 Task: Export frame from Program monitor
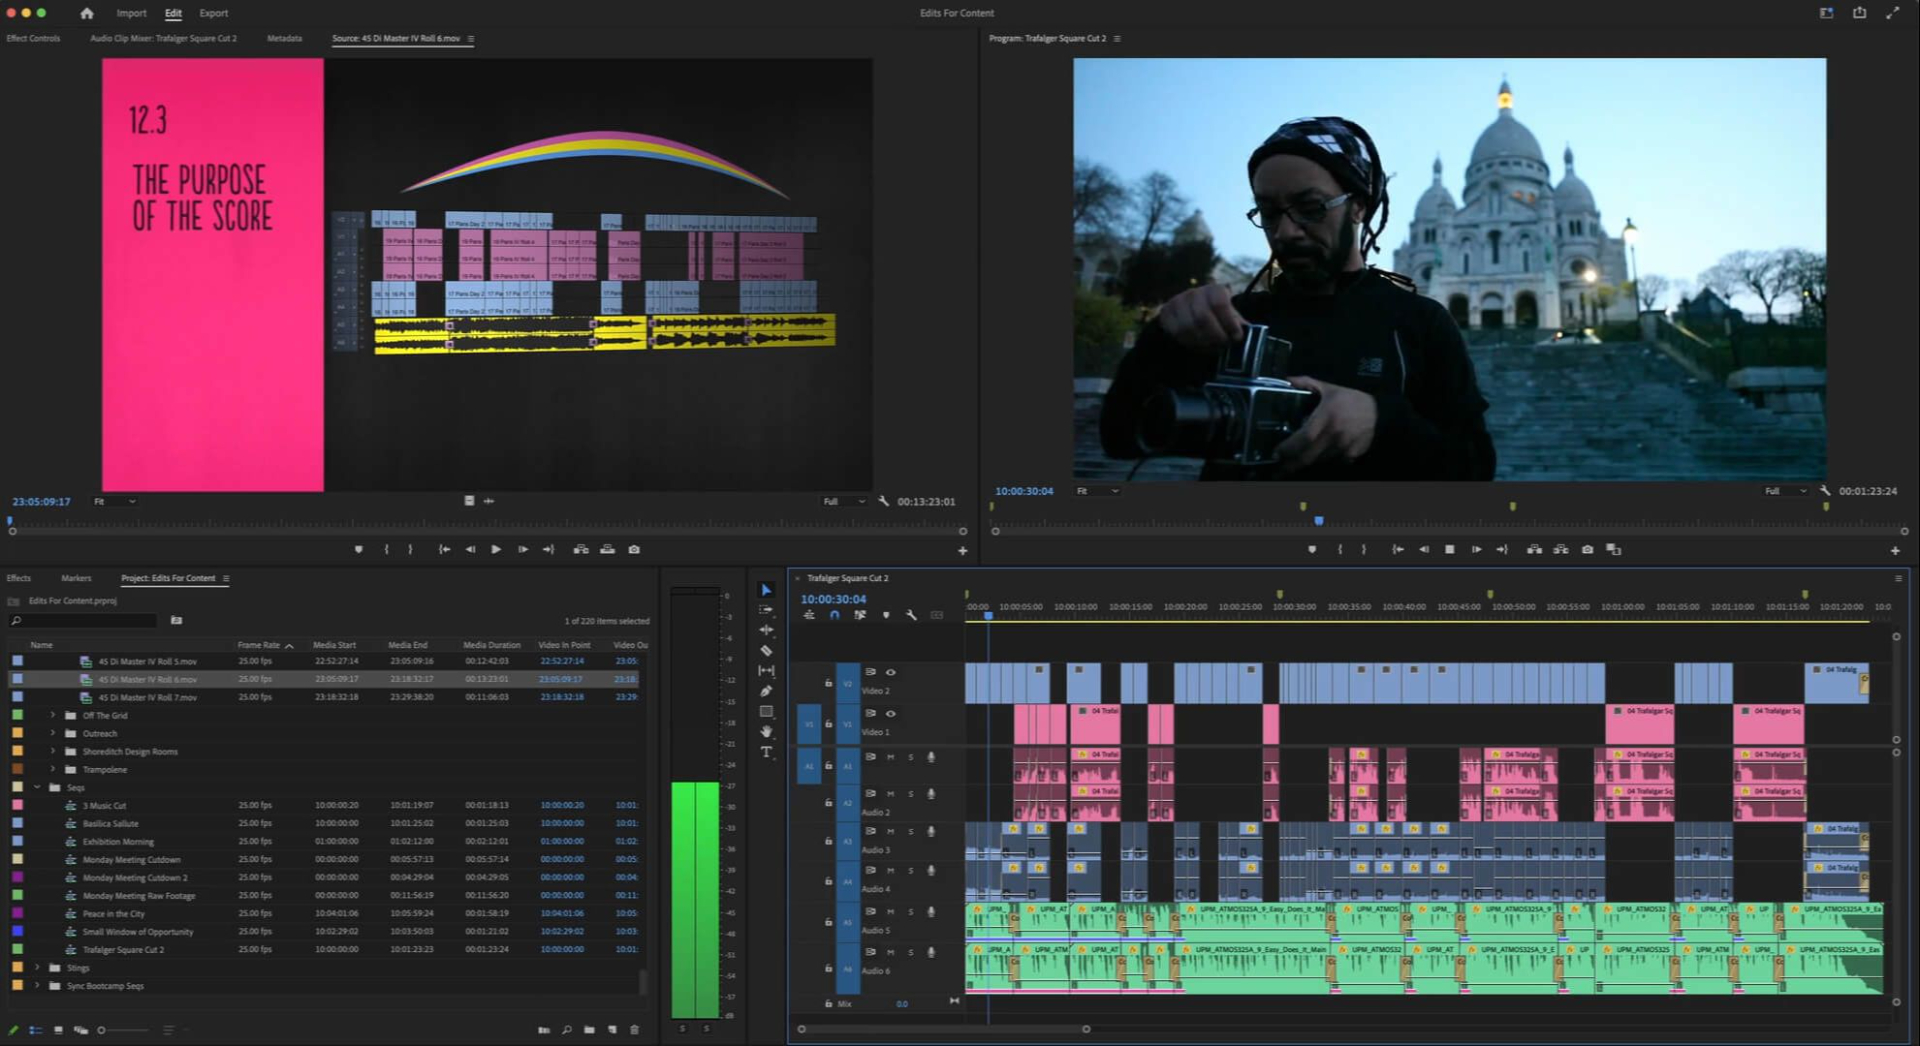click(1587, 550)
